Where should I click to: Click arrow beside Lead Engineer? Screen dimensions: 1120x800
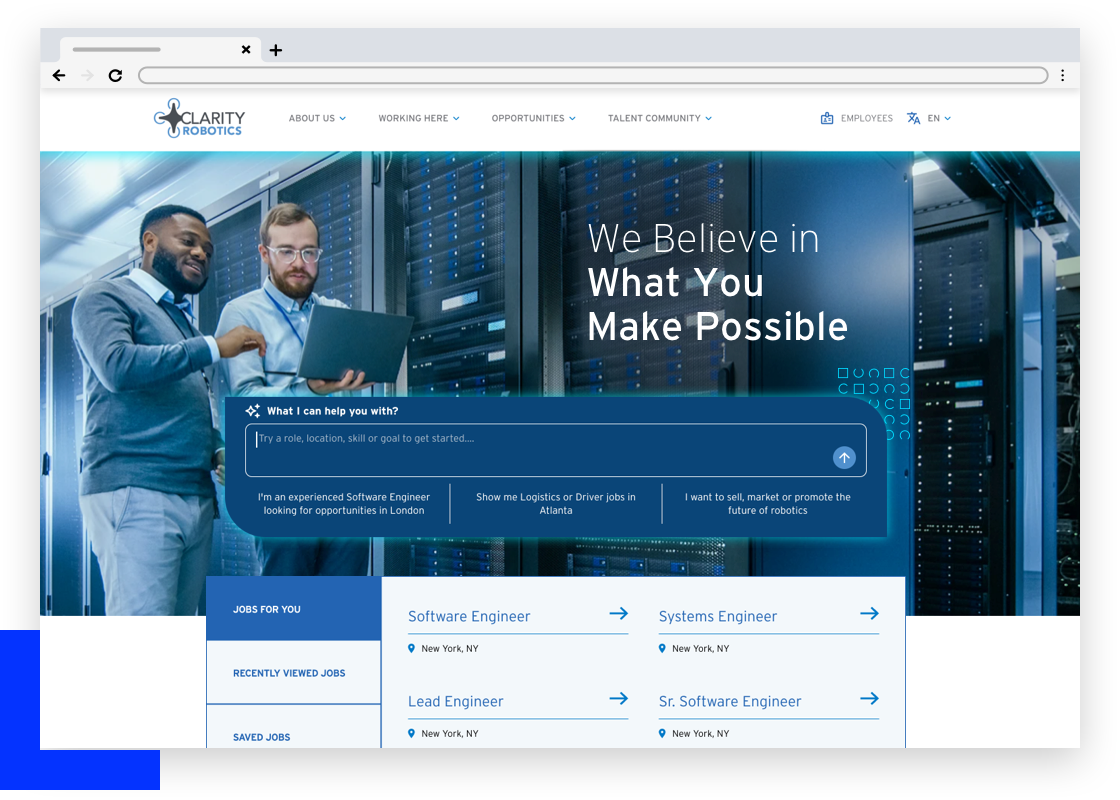(619, 699)
